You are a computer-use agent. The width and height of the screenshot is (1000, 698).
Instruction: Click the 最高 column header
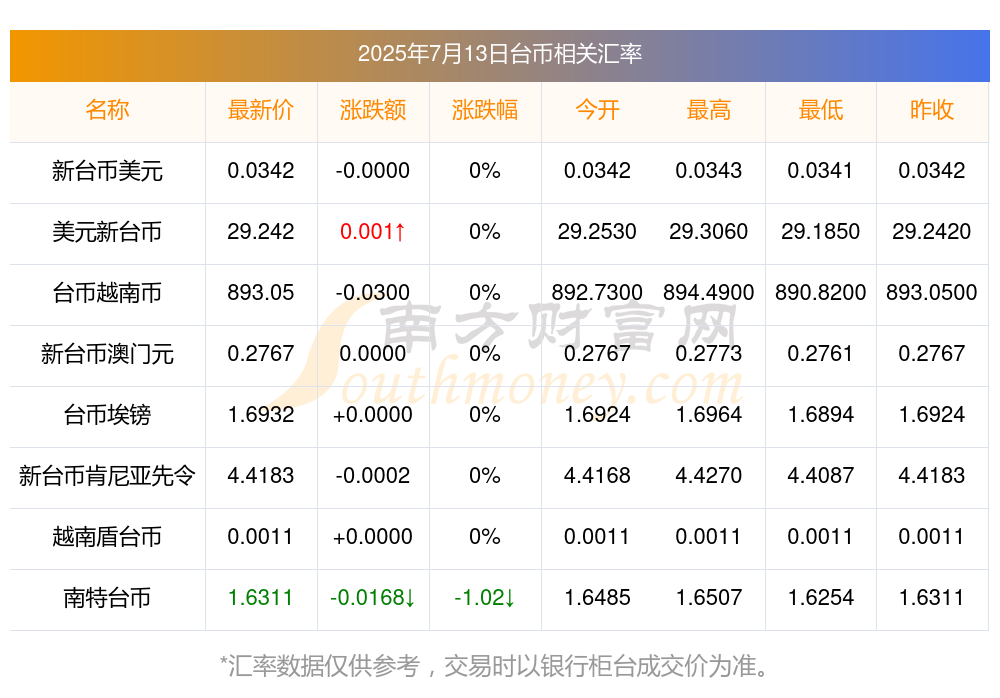(x=709, y=110)
